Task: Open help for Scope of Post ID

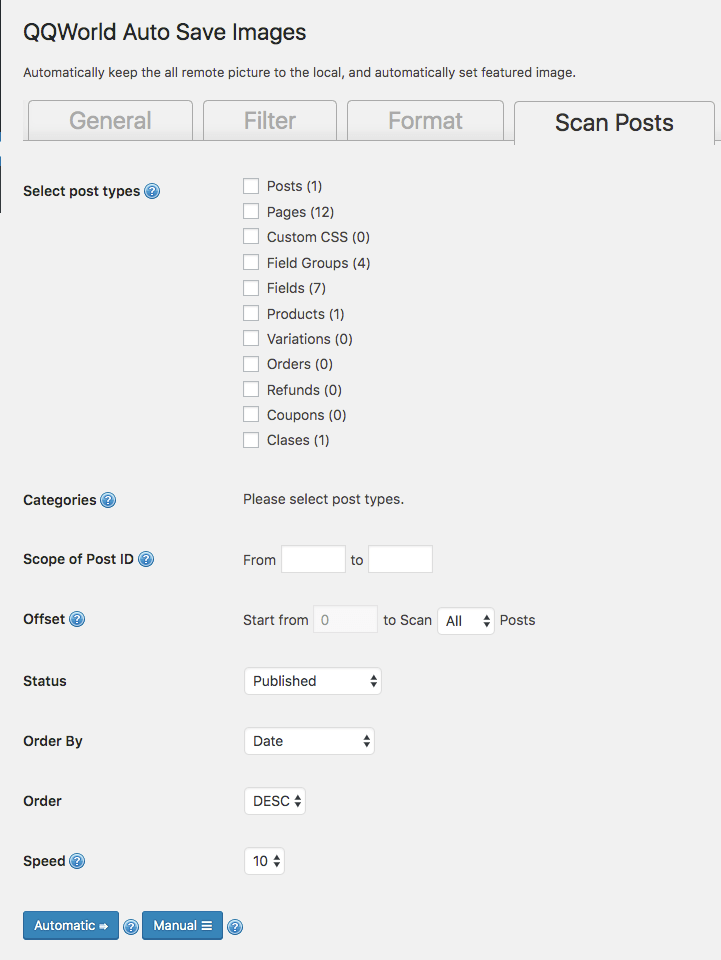Action: point(146,559)
